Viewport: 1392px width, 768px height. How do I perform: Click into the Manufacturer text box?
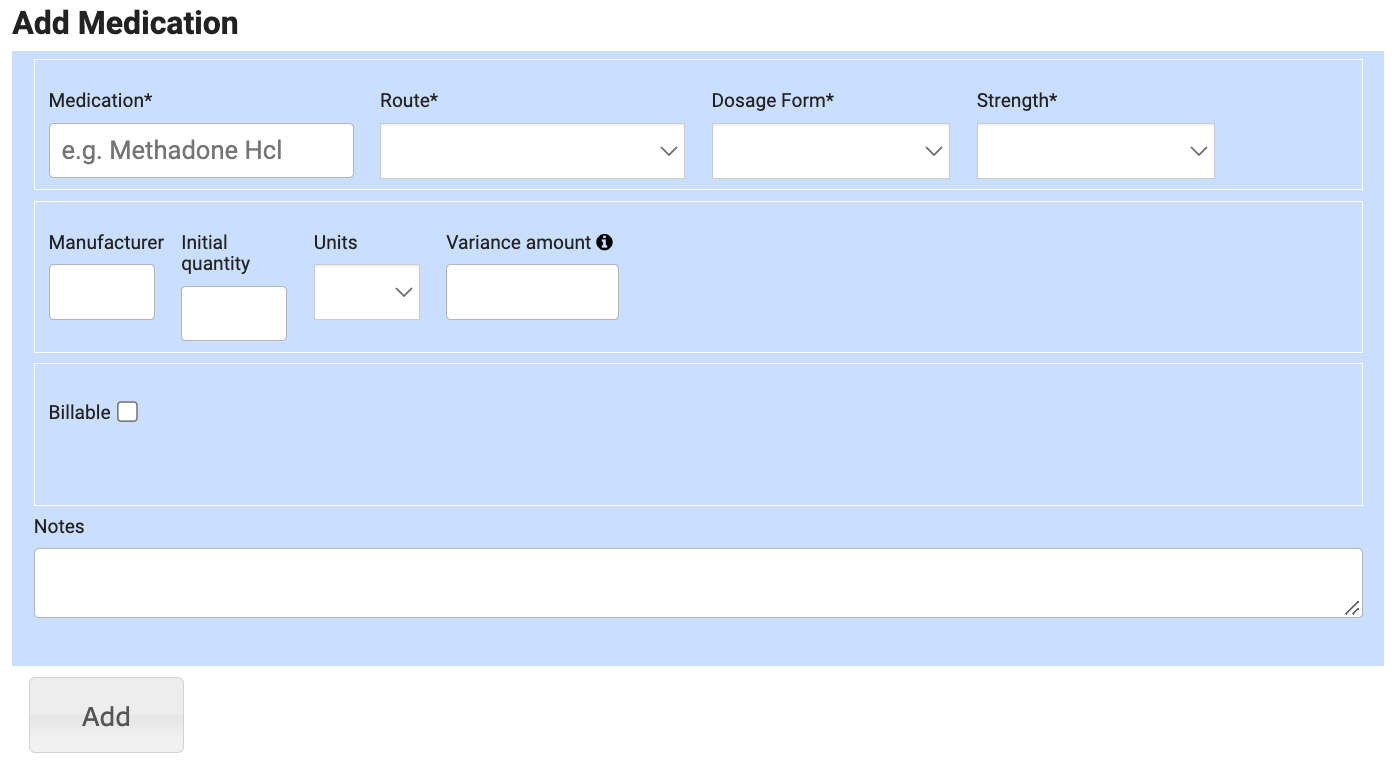(x=102, y=292)
